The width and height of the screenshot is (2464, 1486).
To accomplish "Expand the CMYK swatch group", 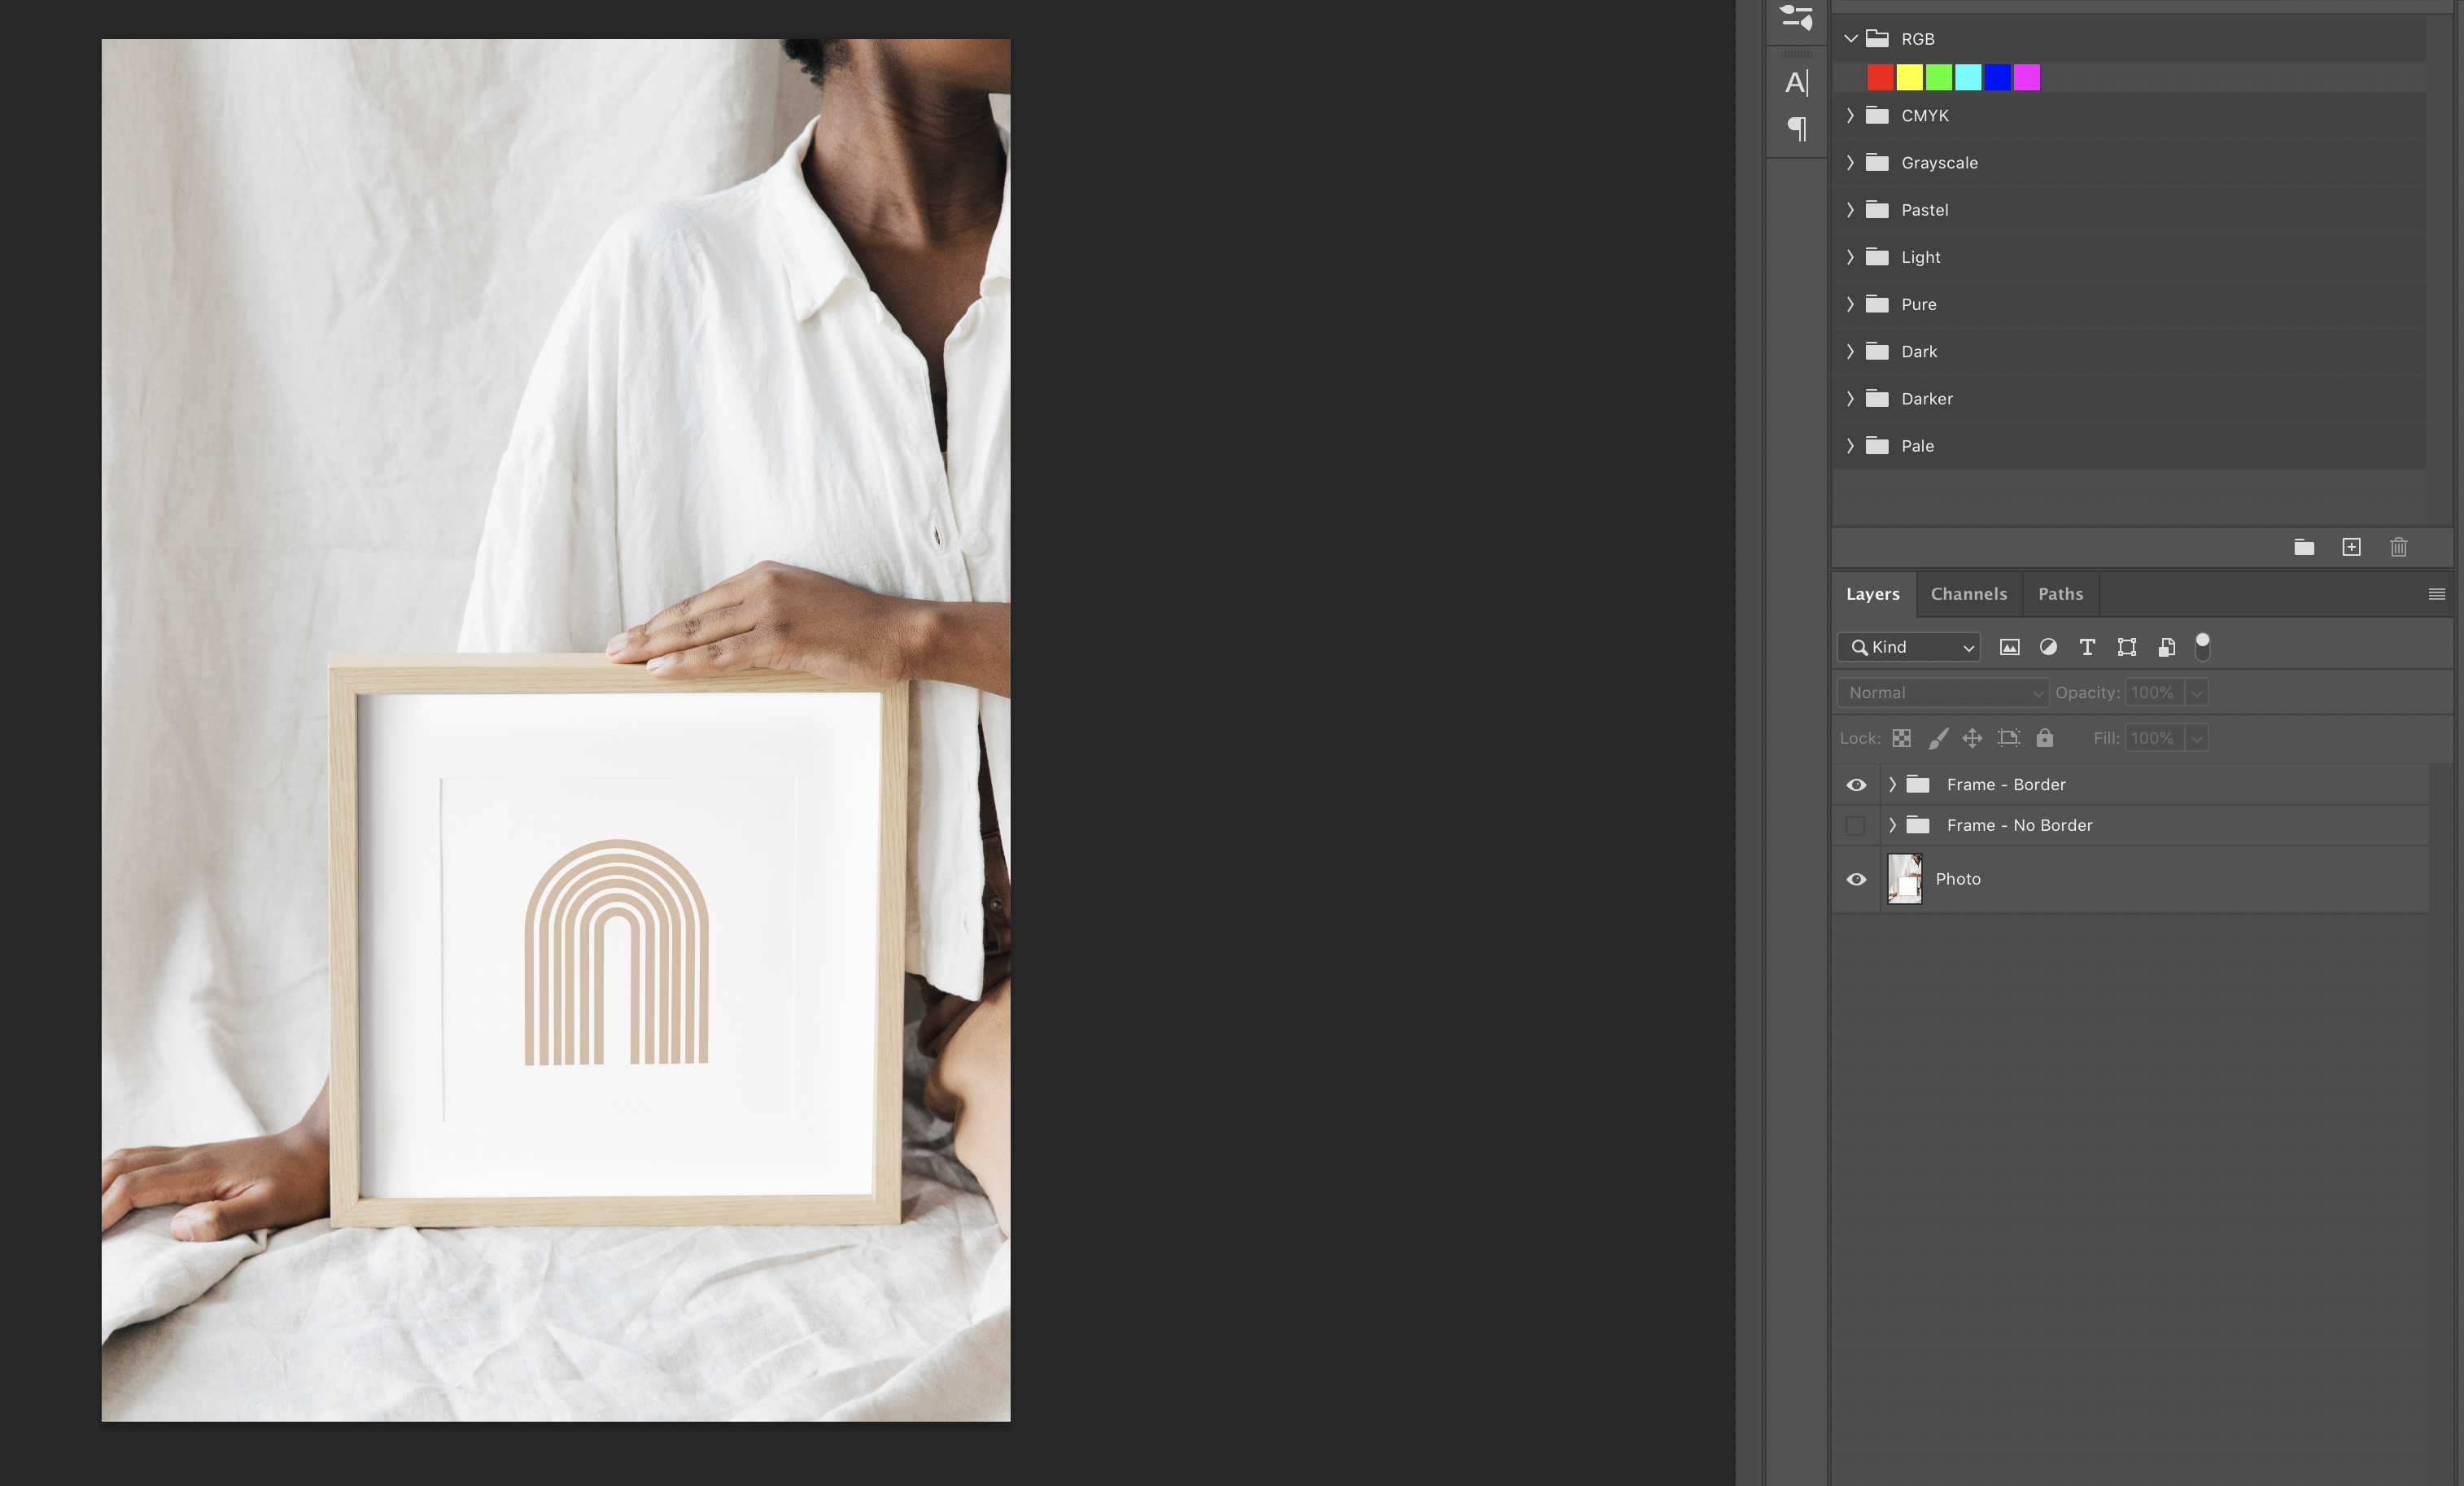I will click(x=1850, y=116).
